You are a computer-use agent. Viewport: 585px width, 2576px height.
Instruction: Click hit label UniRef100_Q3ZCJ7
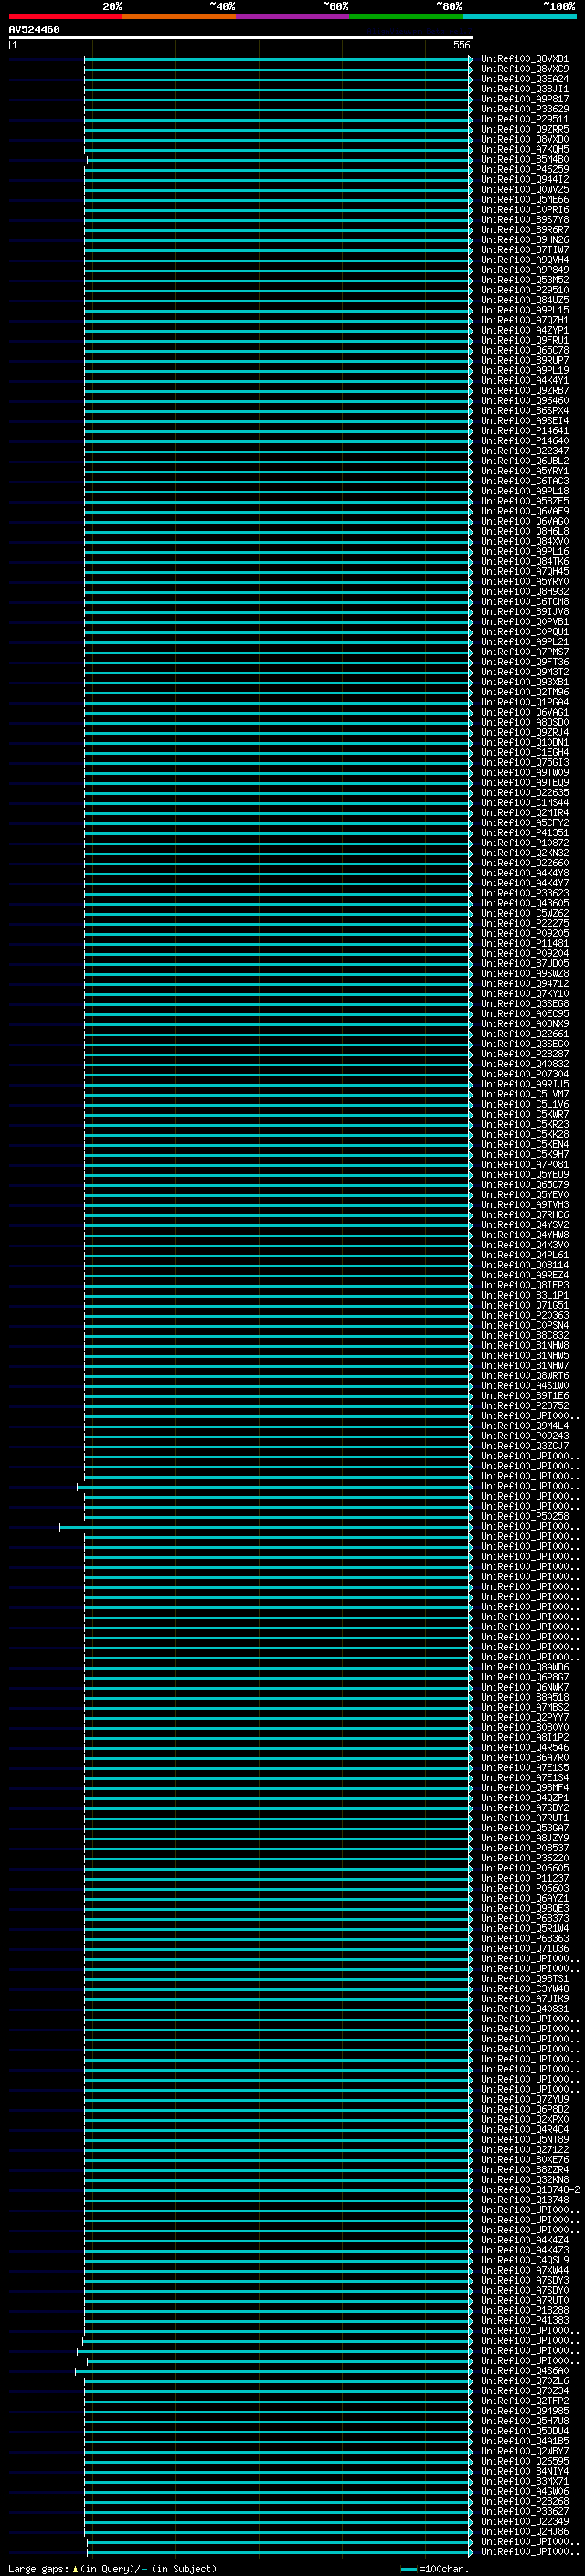click(525, 1446)
